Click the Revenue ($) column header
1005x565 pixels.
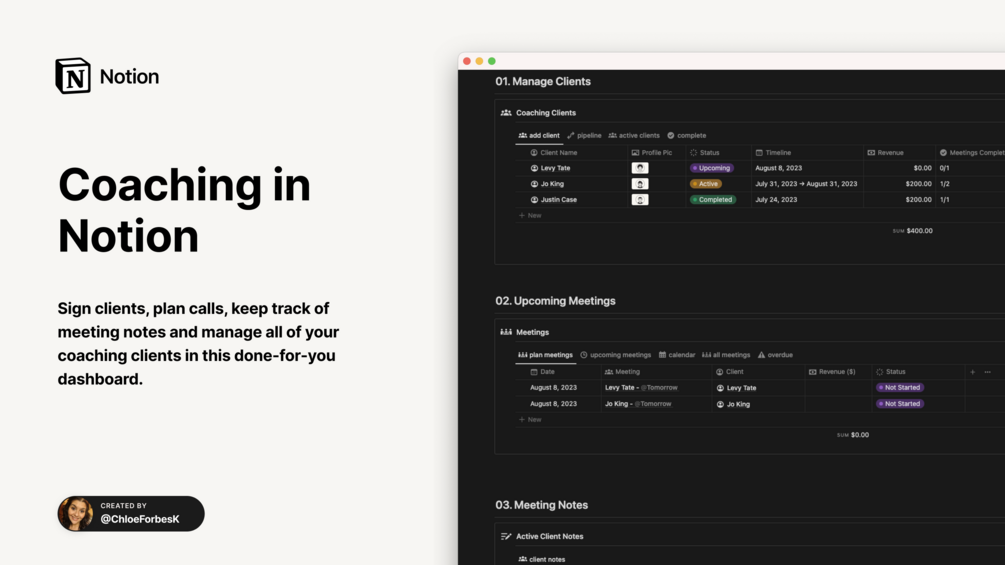832,372
